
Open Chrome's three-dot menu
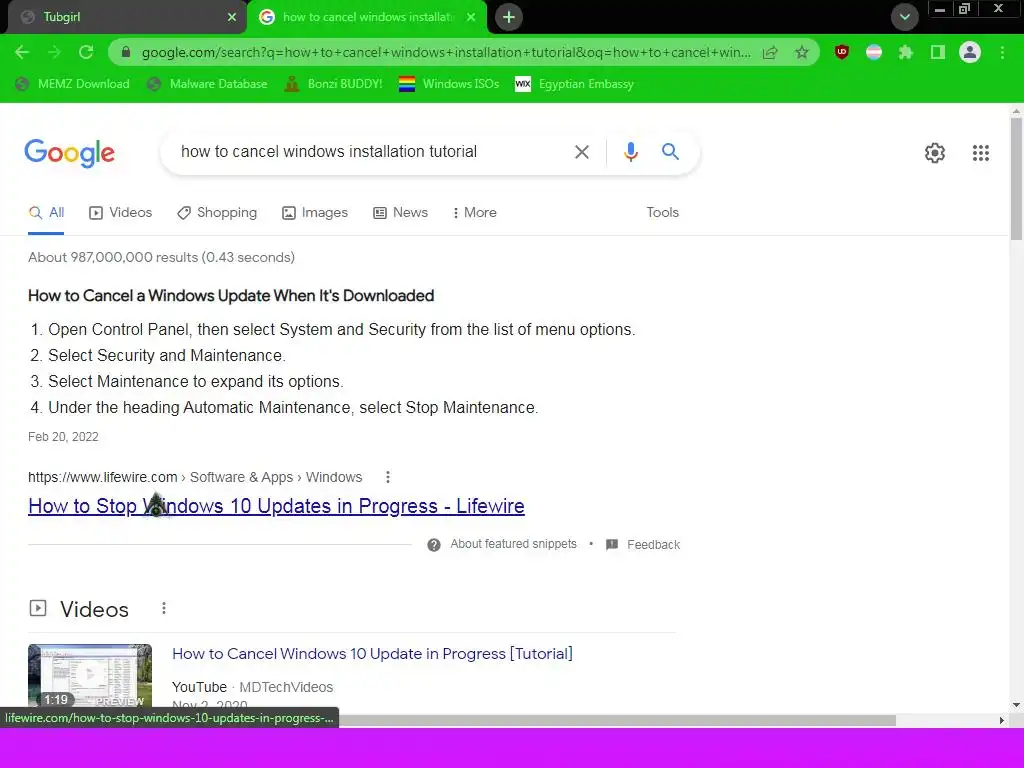pos(1002,52)
